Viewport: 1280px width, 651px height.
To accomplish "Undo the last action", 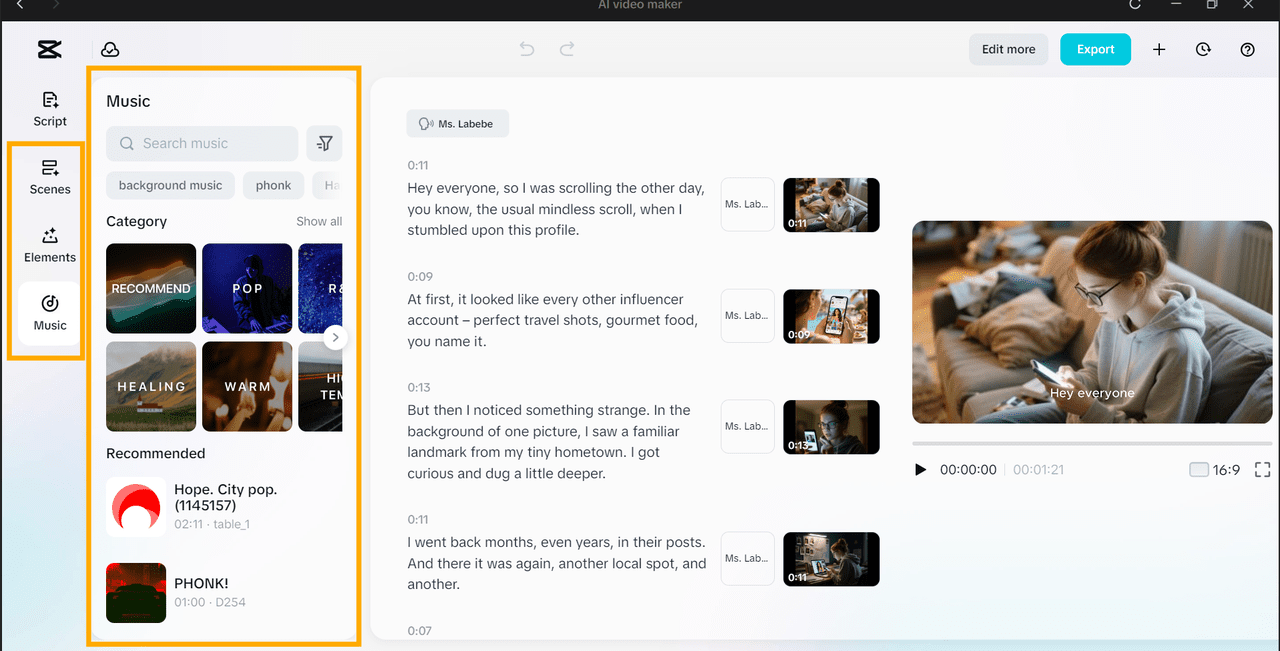I will pyautogui.click(x=527, y=49).
